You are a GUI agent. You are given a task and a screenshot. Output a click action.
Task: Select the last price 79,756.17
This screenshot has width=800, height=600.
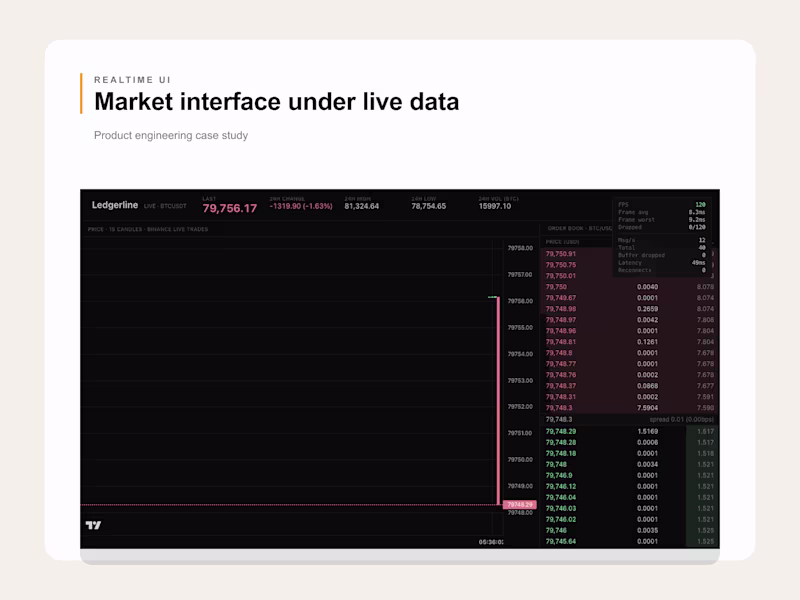(230, 208)
